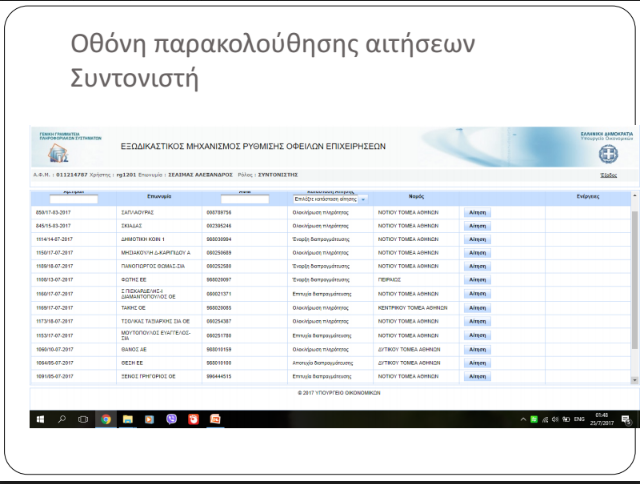Open the Action Center notifications icon
Image resolution: width=640 pixels, height=484 pixels.
[627, 420]
